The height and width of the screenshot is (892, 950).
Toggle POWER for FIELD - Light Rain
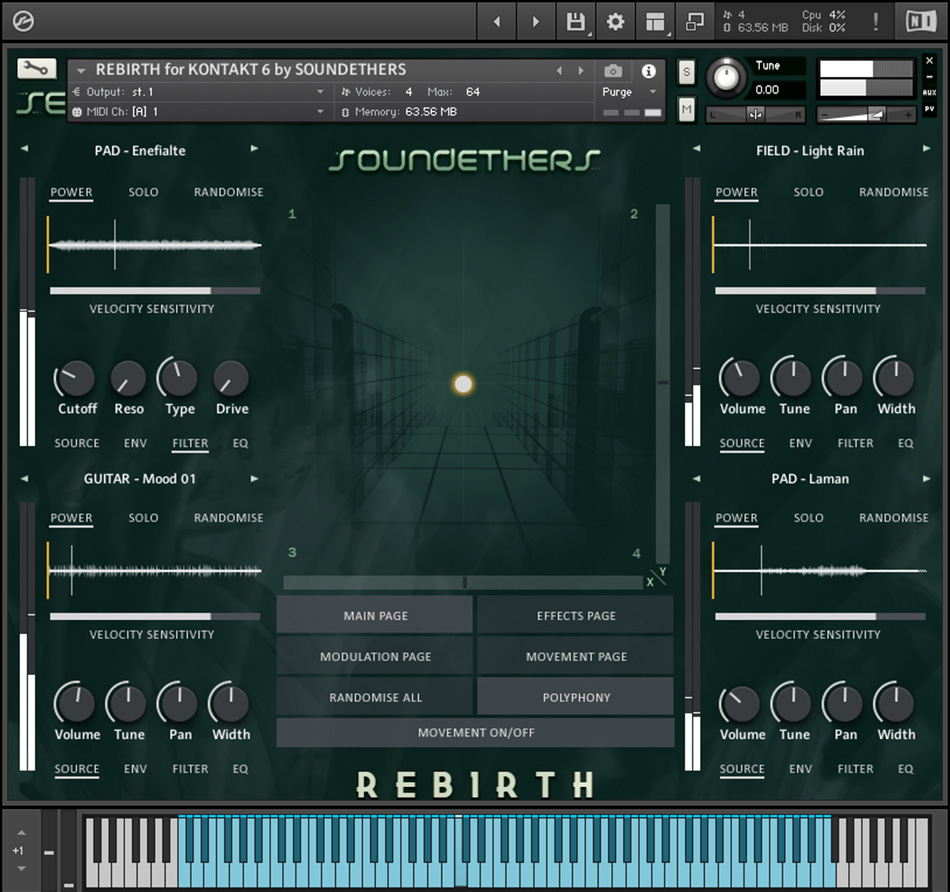(737, 192)
